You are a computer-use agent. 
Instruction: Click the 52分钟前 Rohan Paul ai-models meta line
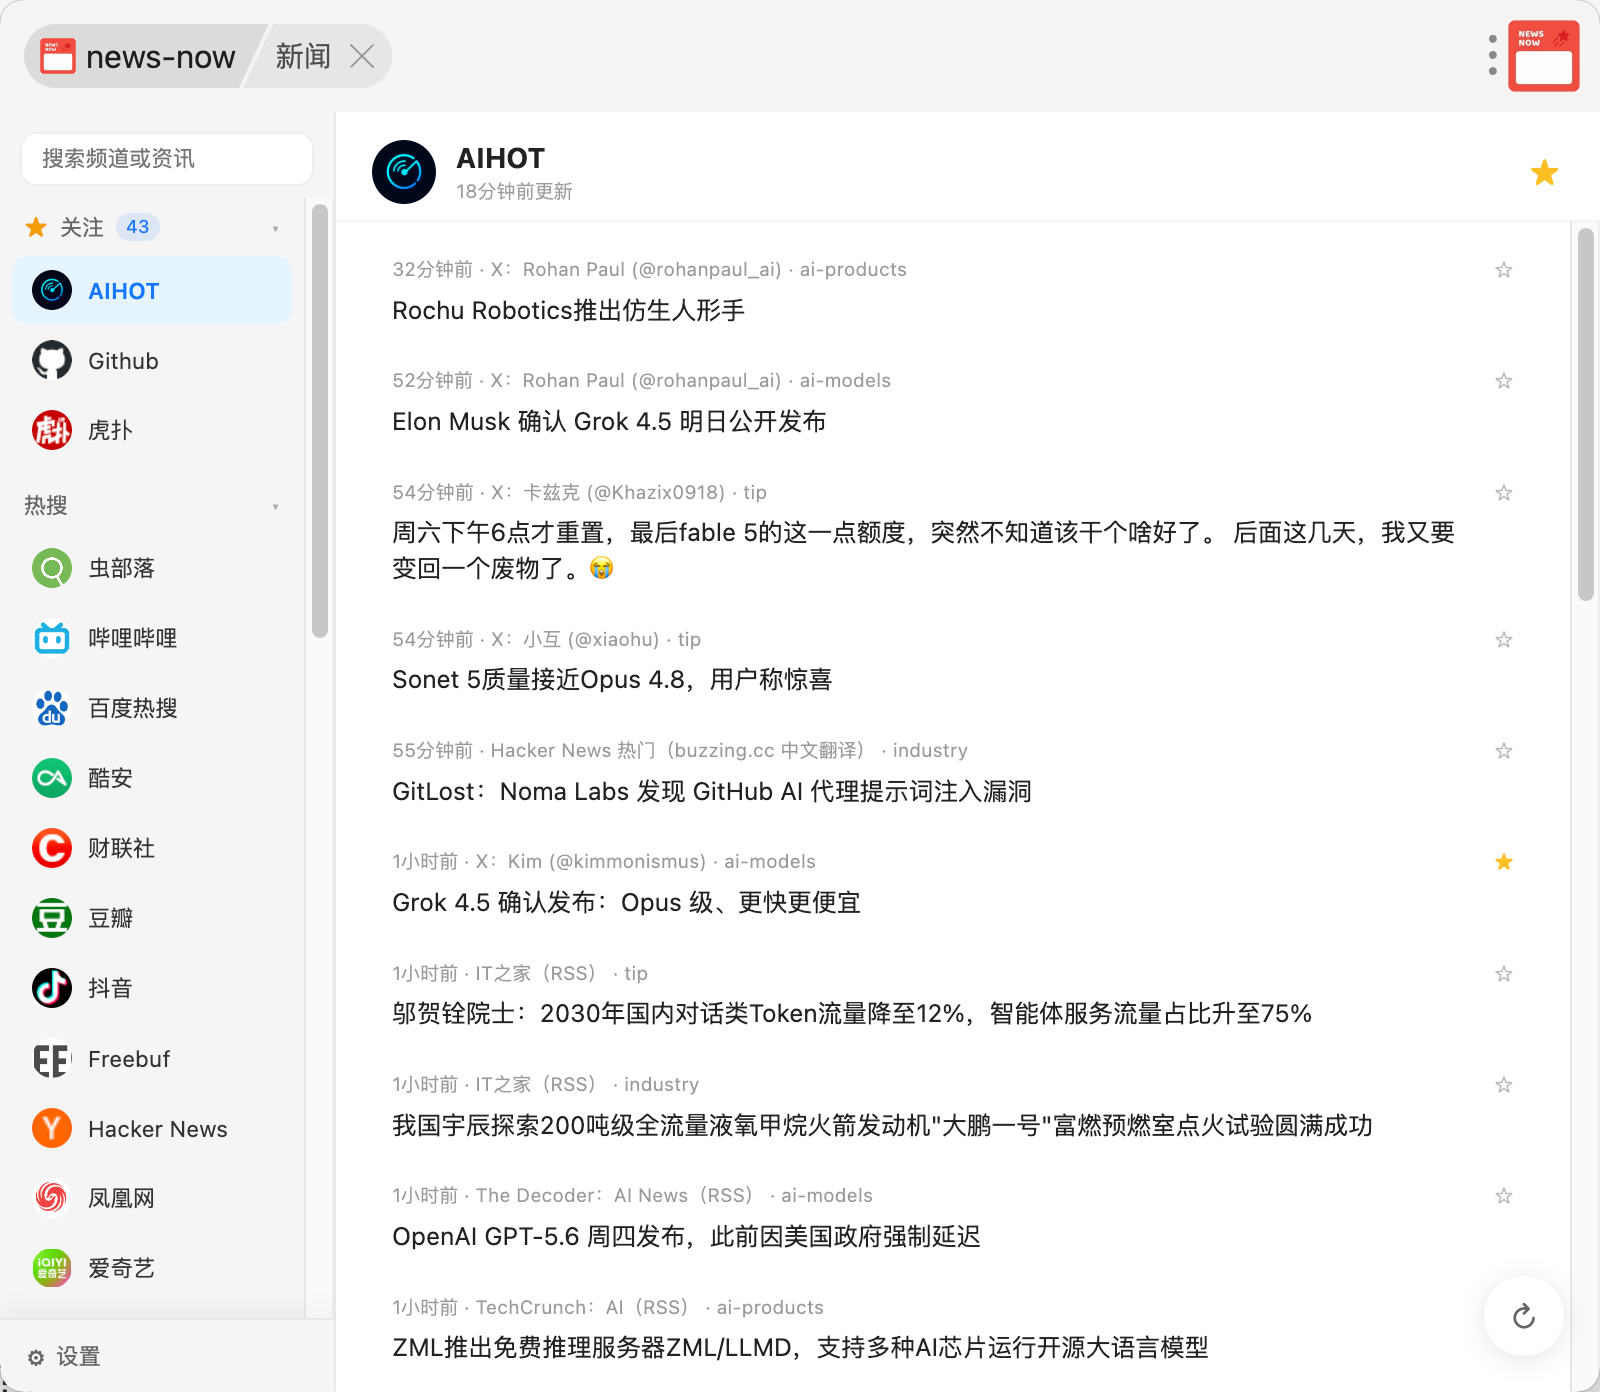click(641, 381)
